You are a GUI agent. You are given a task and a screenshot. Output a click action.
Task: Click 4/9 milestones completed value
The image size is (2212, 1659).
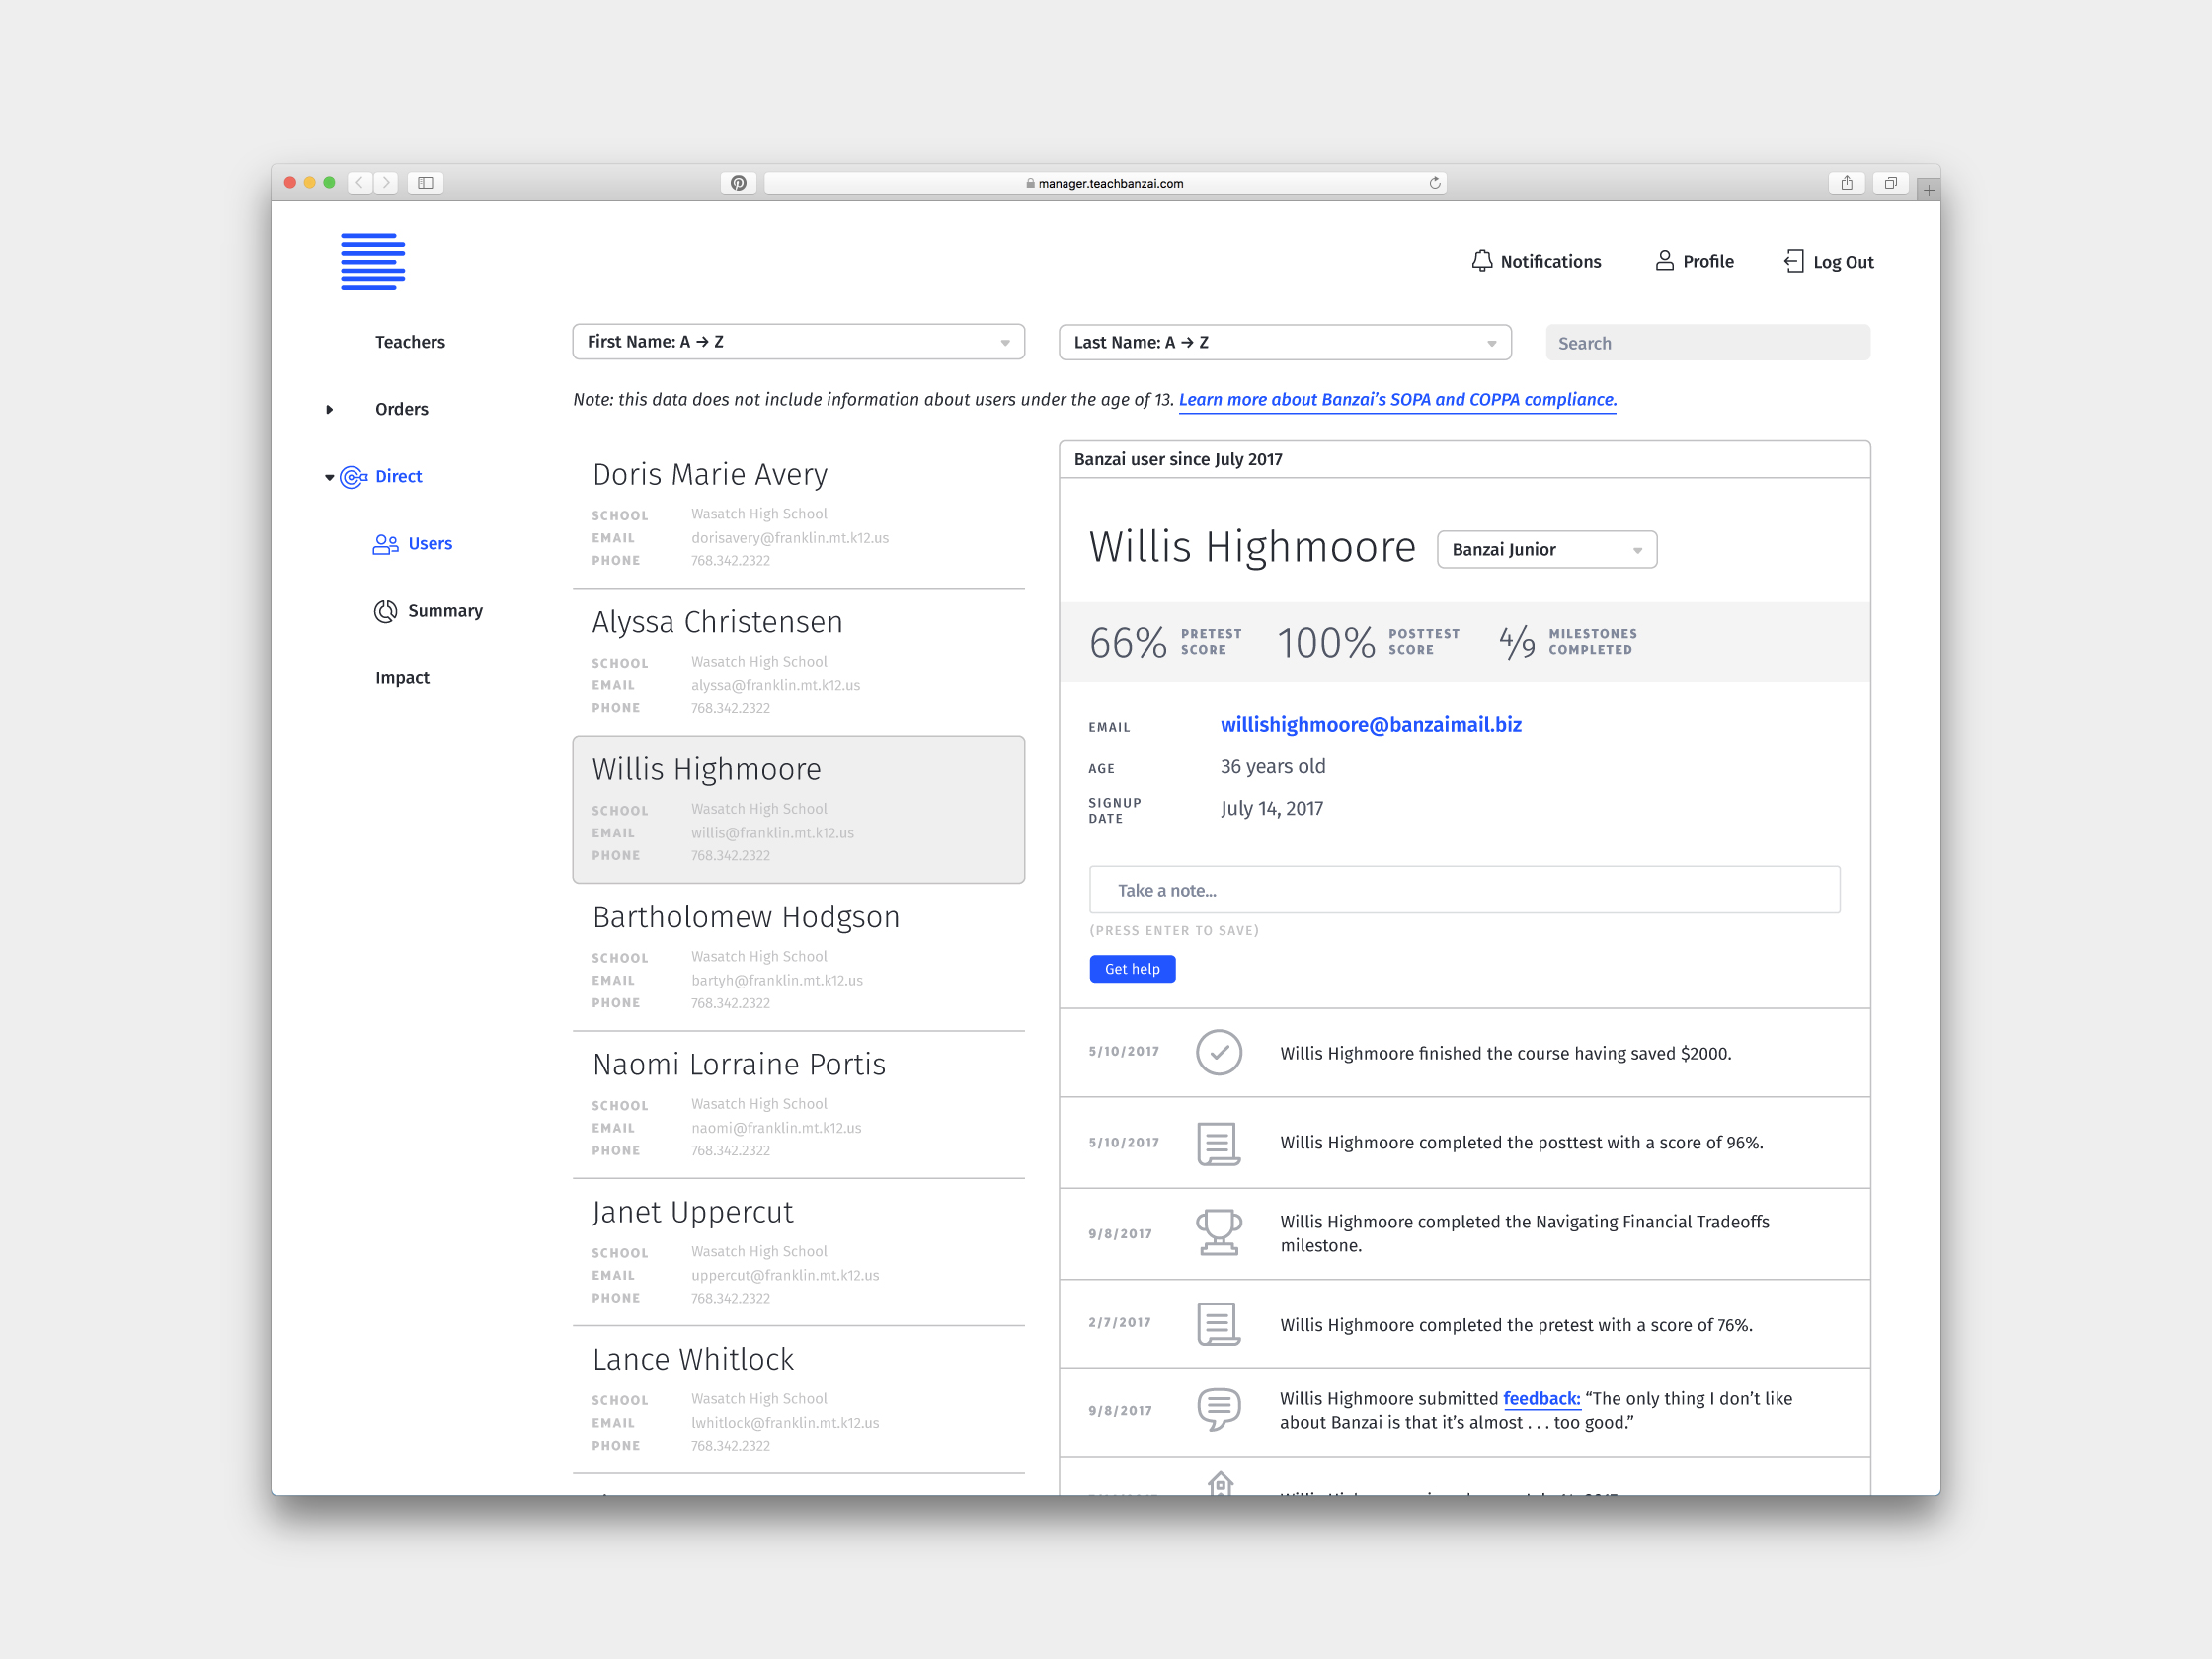(1517, 642)
